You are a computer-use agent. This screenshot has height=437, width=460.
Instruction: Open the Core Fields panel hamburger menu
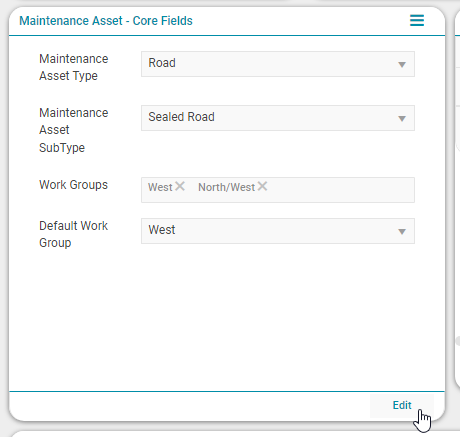point(417,20)
